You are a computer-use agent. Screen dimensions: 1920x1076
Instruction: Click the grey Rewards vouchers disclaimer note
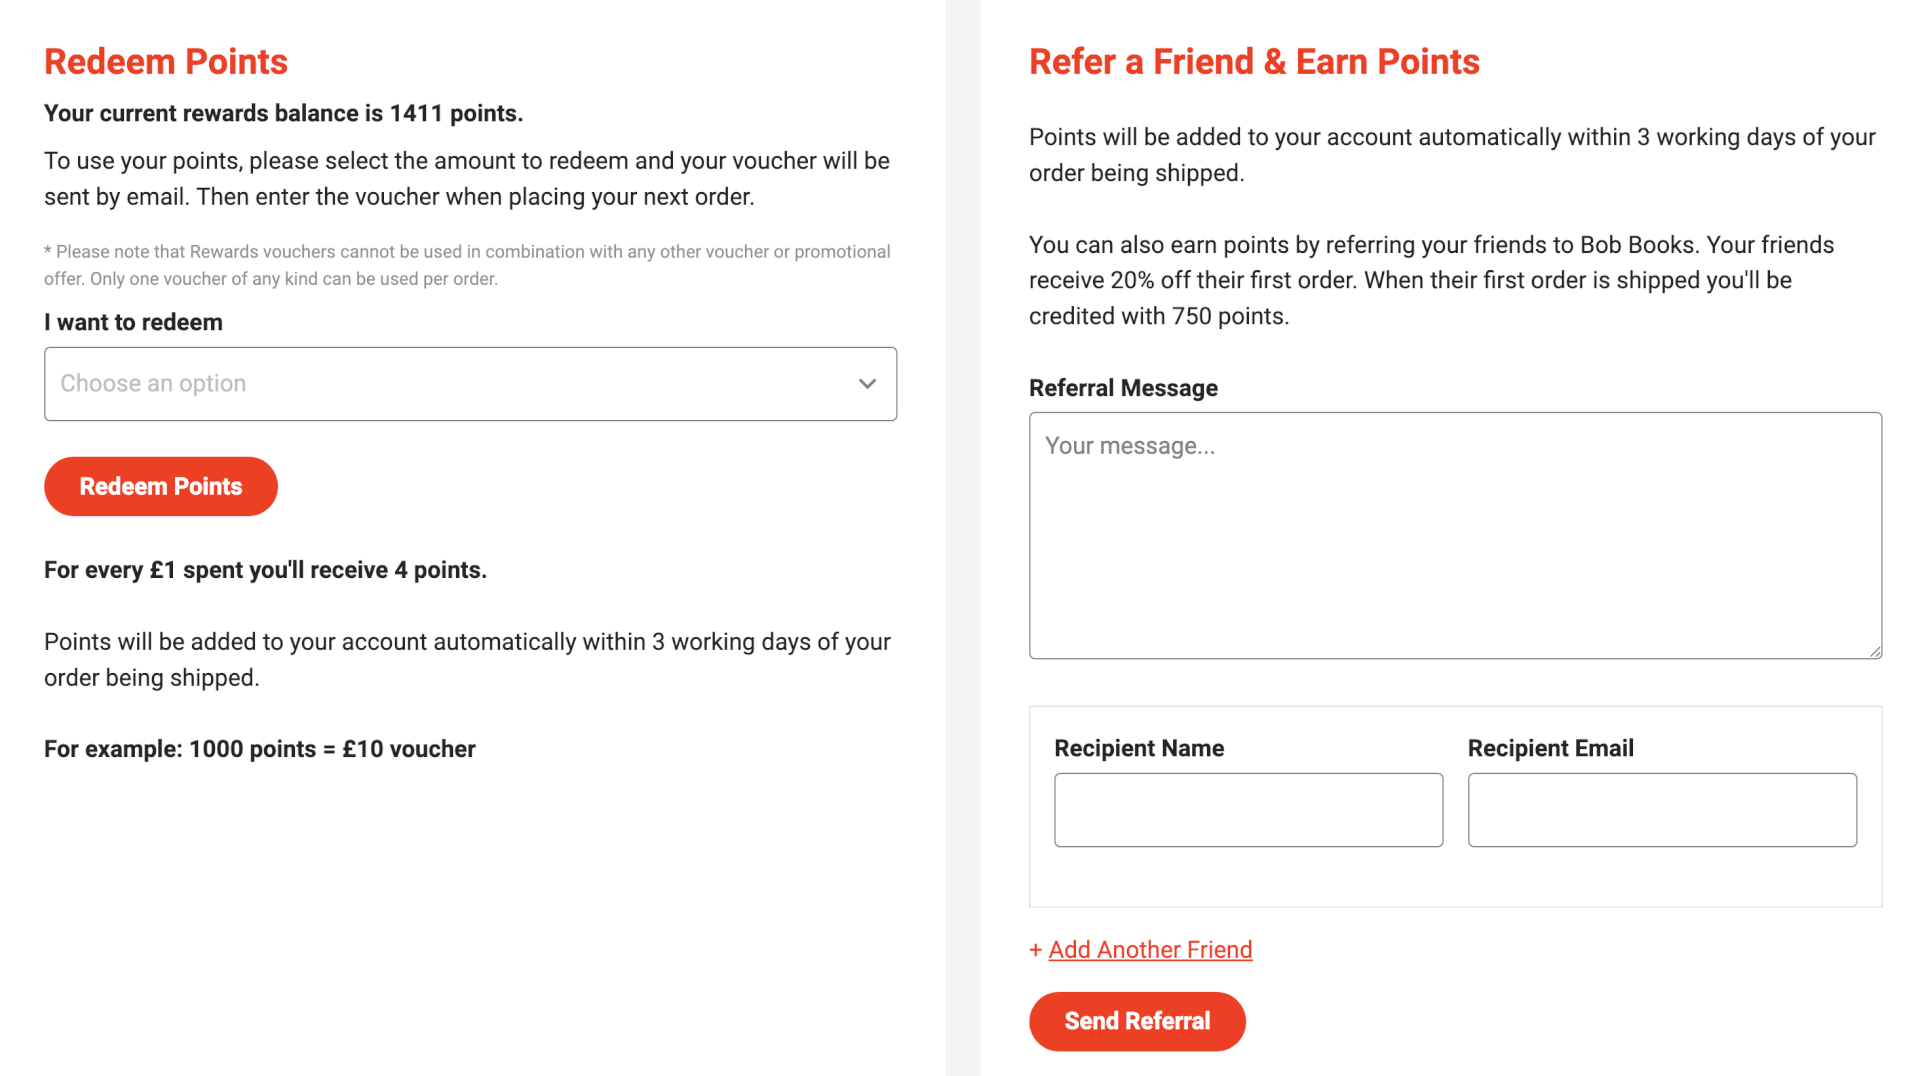click(x=467, y=265)
